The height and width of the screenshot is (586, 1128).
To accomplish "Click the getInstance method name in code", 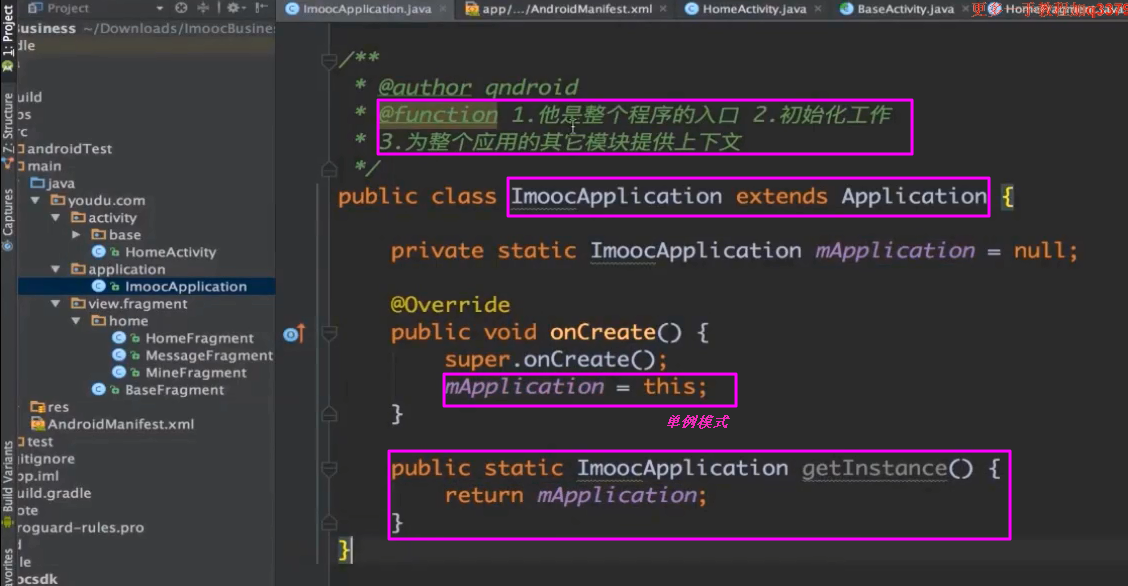I will click(x=873, y=468).
